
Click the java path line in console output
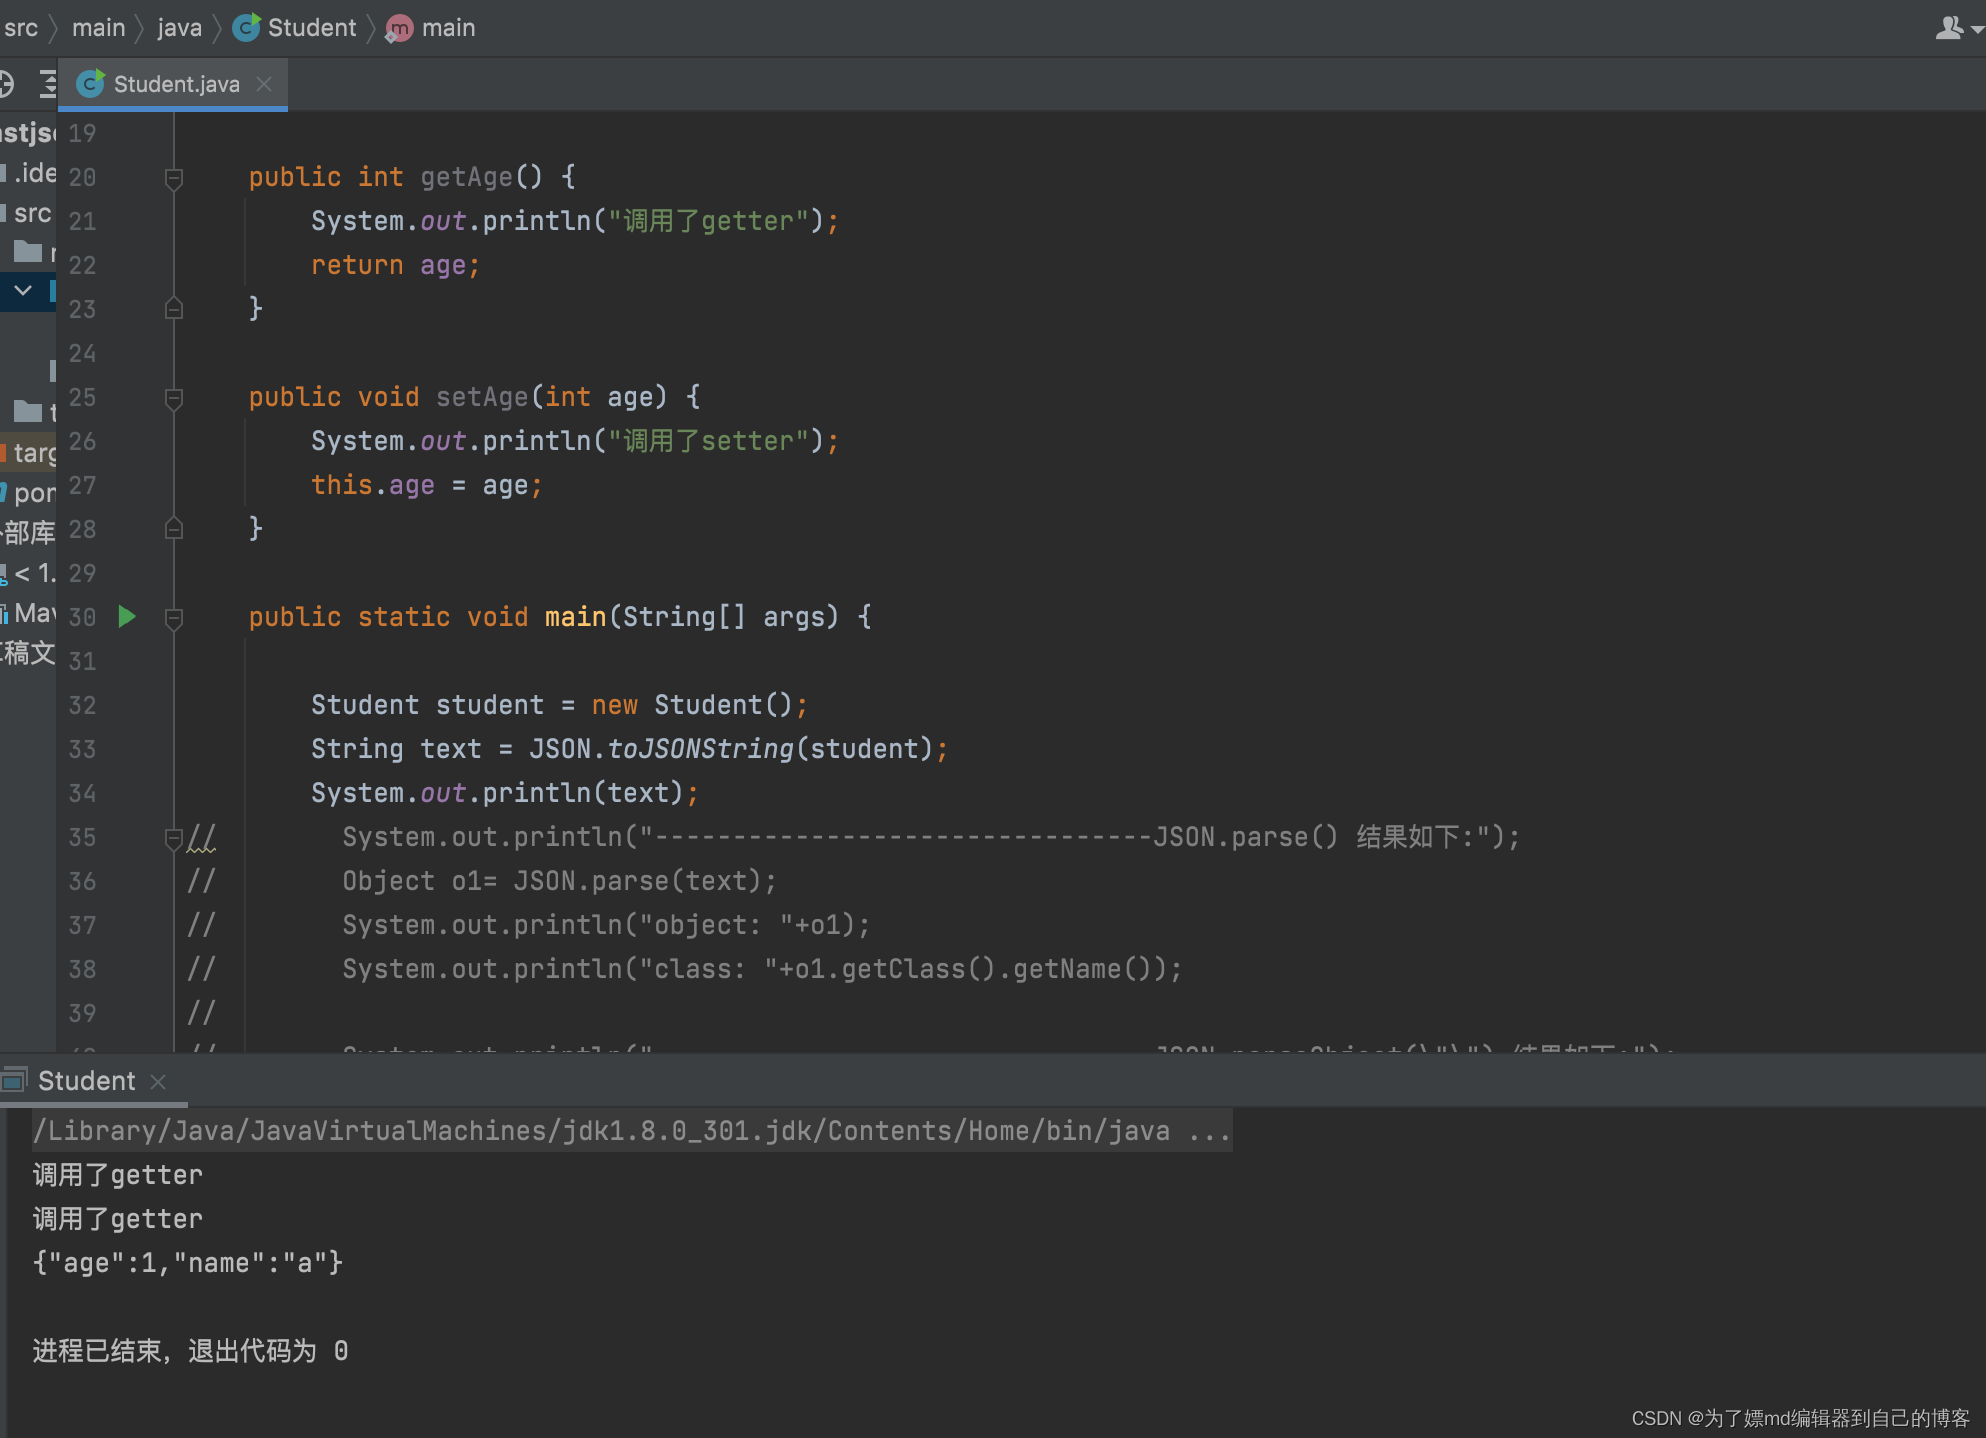(x=632, y=1131)
